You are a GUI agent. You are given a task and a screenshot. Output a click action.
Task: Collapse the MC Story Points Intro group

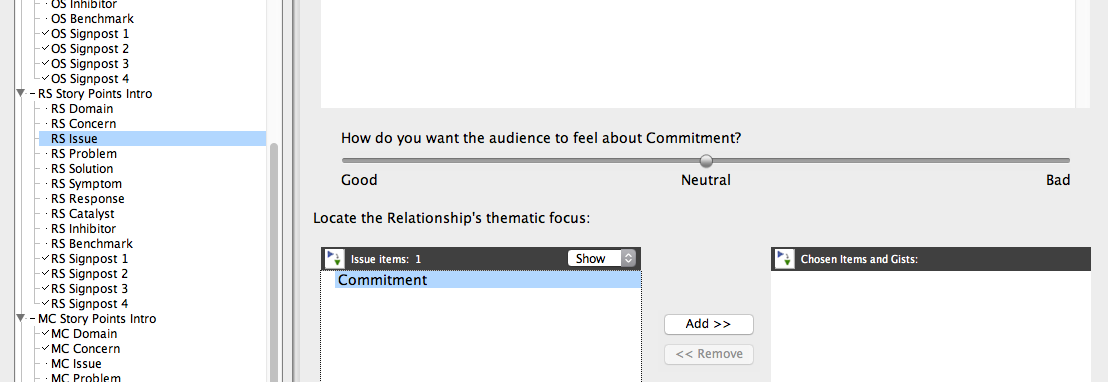click(20, 319)
